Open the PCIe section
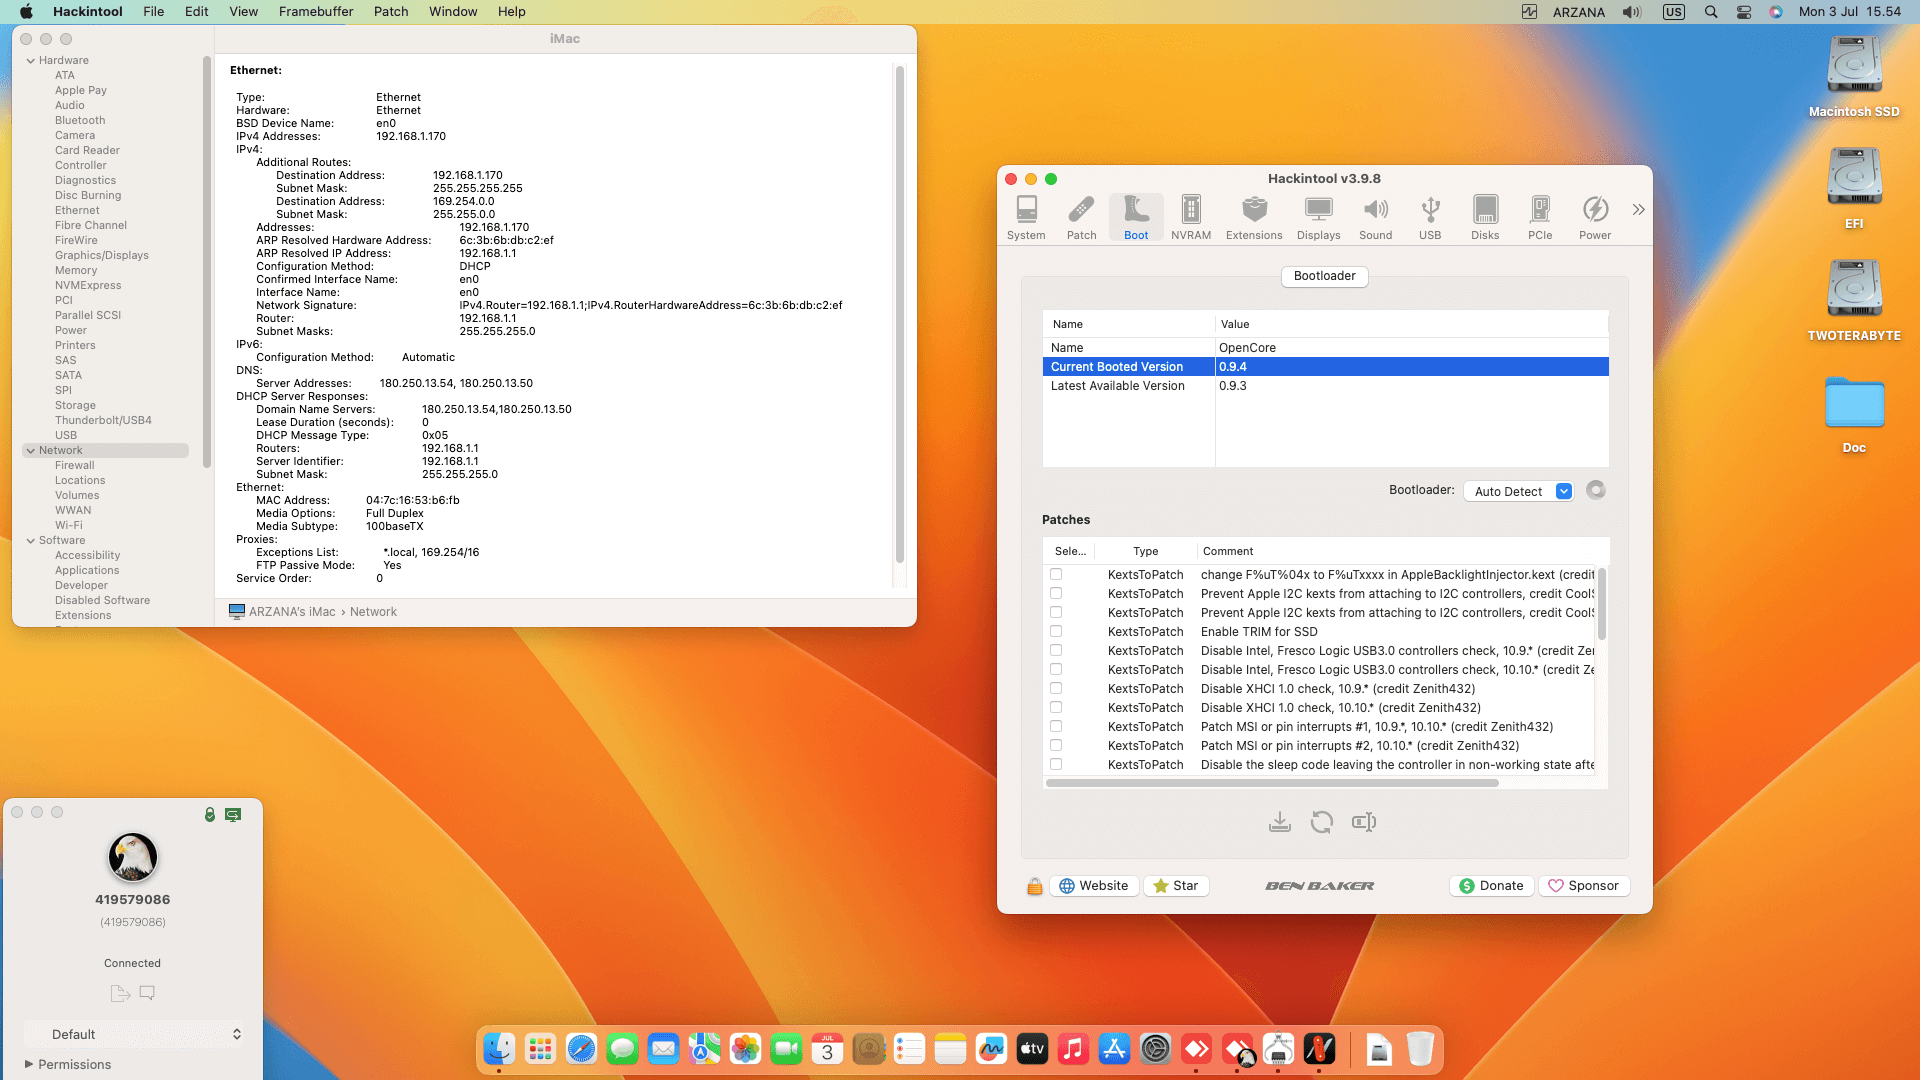Viewport: 1920px width, 1080px height. (1540, 217)
